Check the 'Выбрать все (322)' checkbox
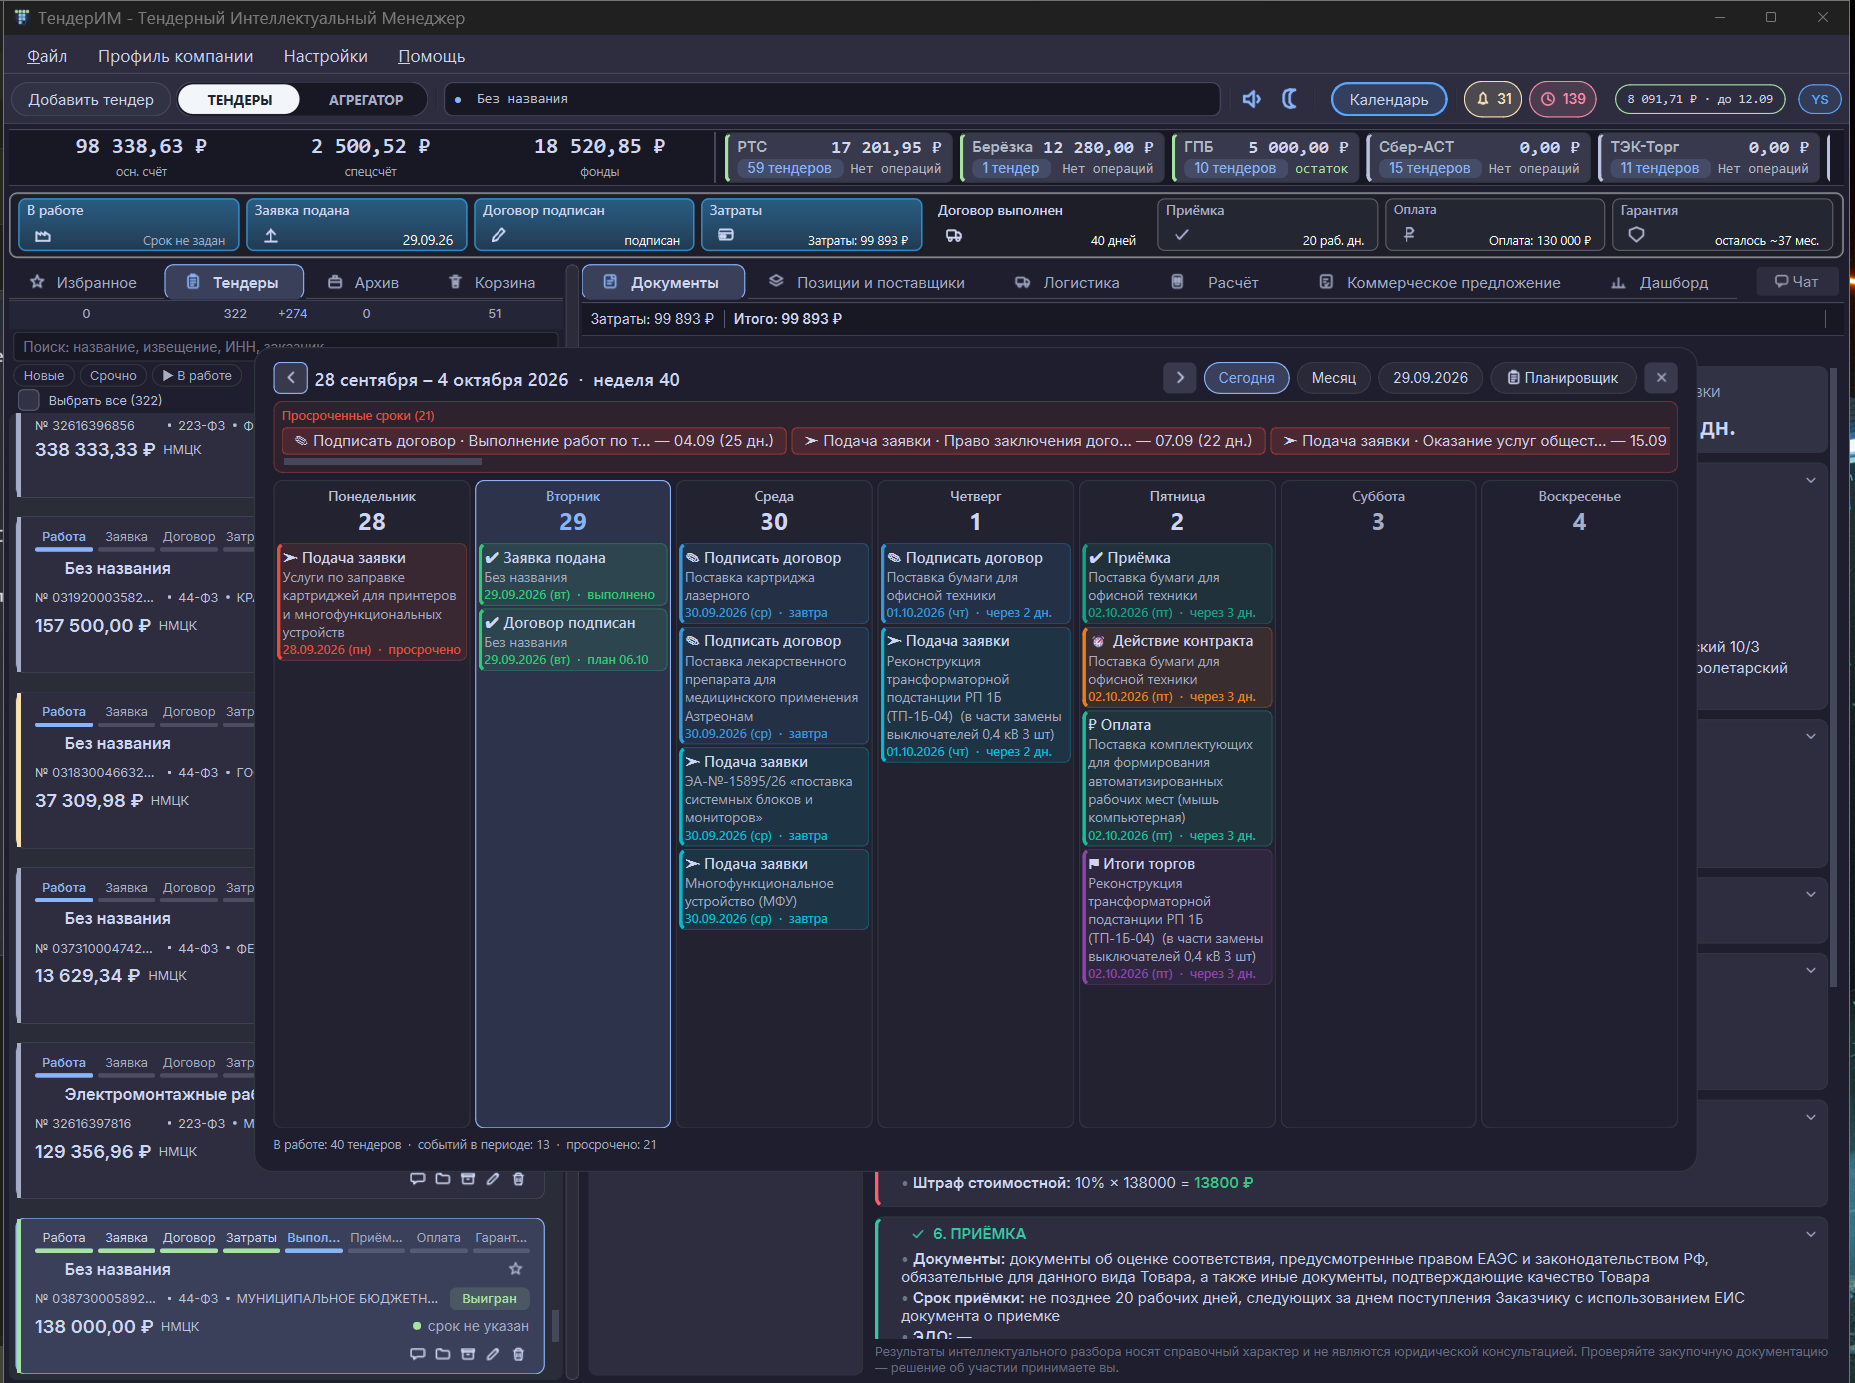The image size is (1855, 1383). [x=29, y=400]
